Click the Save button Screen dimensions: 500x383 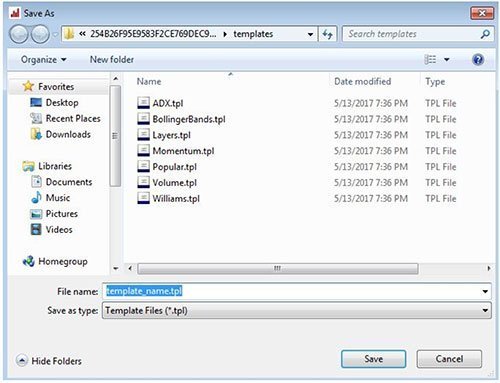[x=373, y=359]
